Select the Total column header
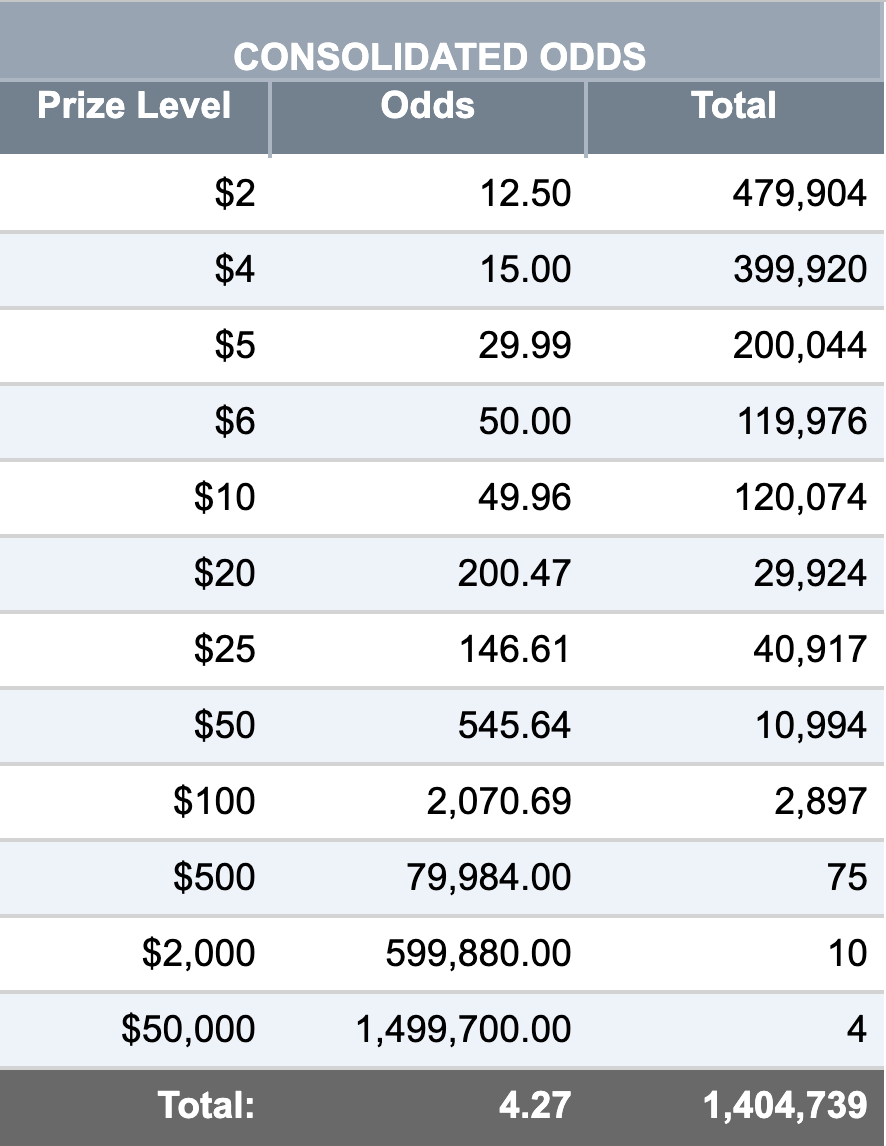The width and height of the screenshot is (886, 1146). 734,105
